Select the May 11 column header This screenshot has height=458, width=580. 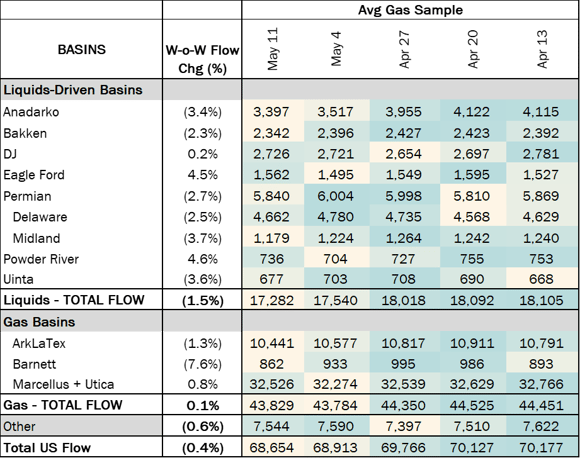tap(273, 49)
